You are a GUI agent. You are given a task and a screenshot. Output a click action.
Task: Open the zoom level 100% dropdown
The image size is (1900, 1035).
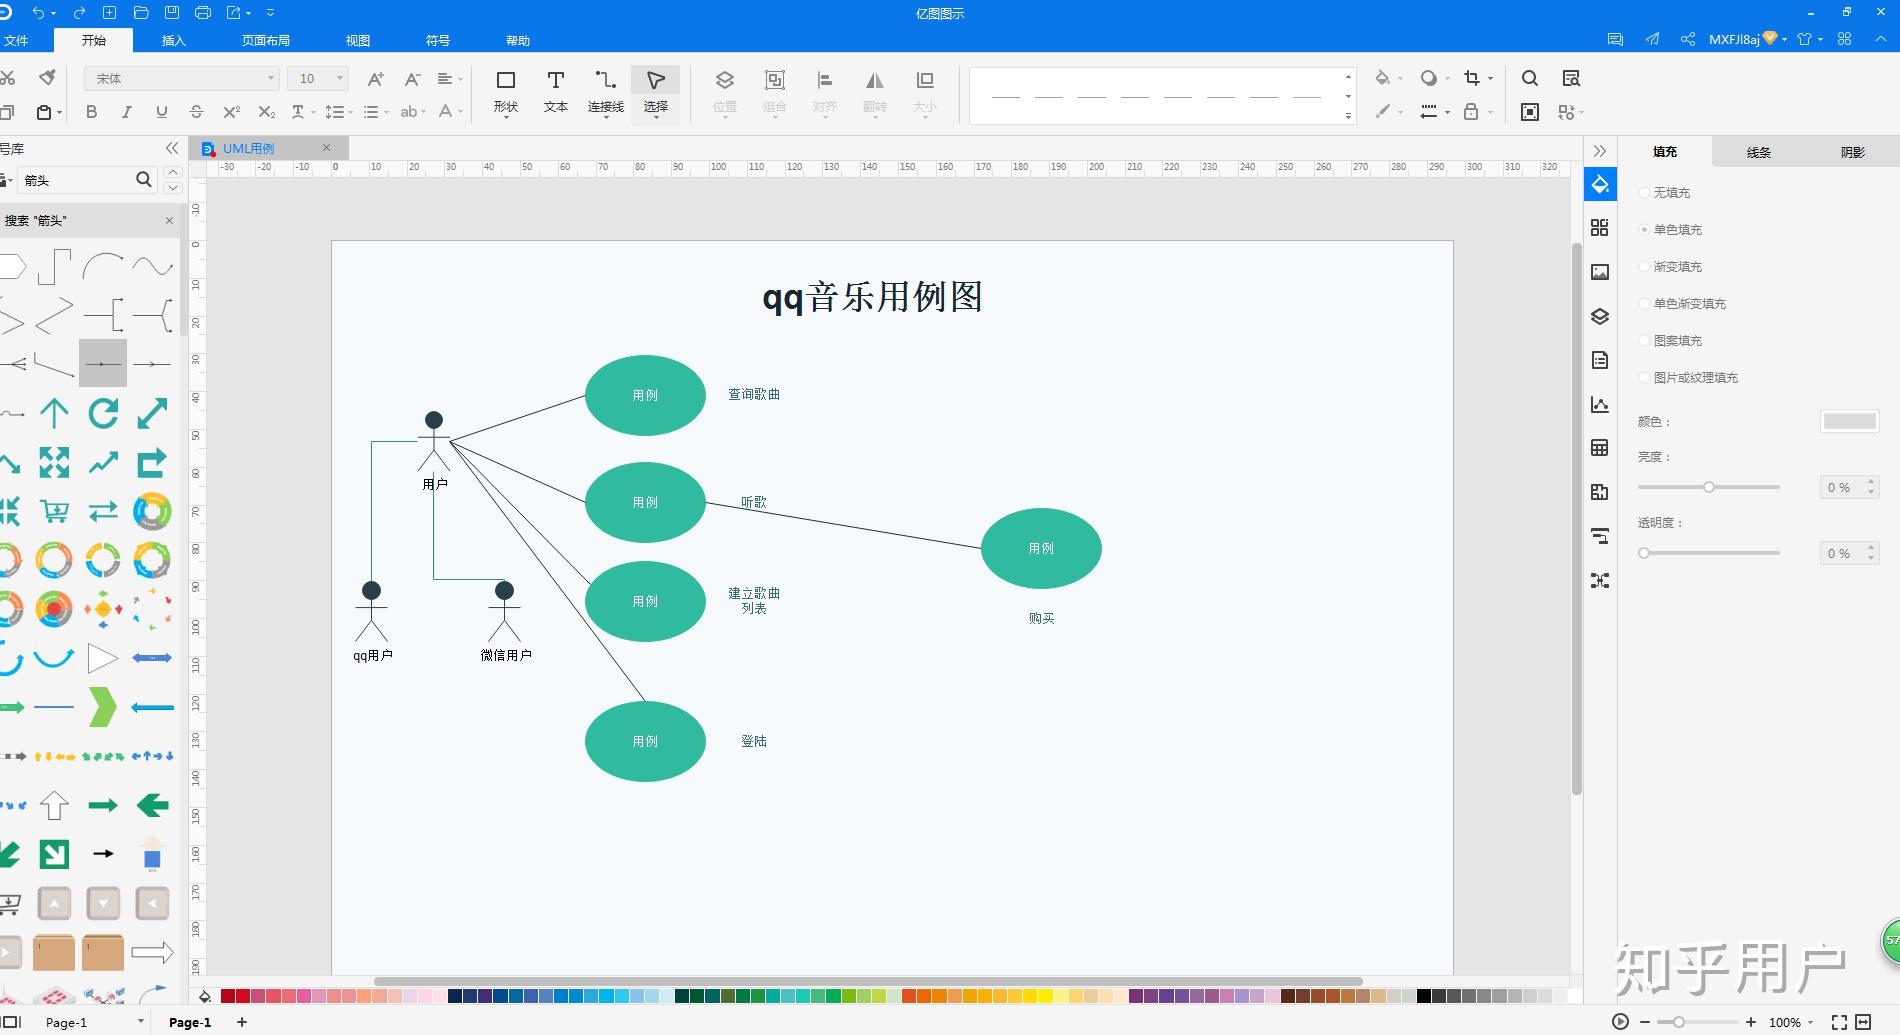click(x=1791, y=1022)
